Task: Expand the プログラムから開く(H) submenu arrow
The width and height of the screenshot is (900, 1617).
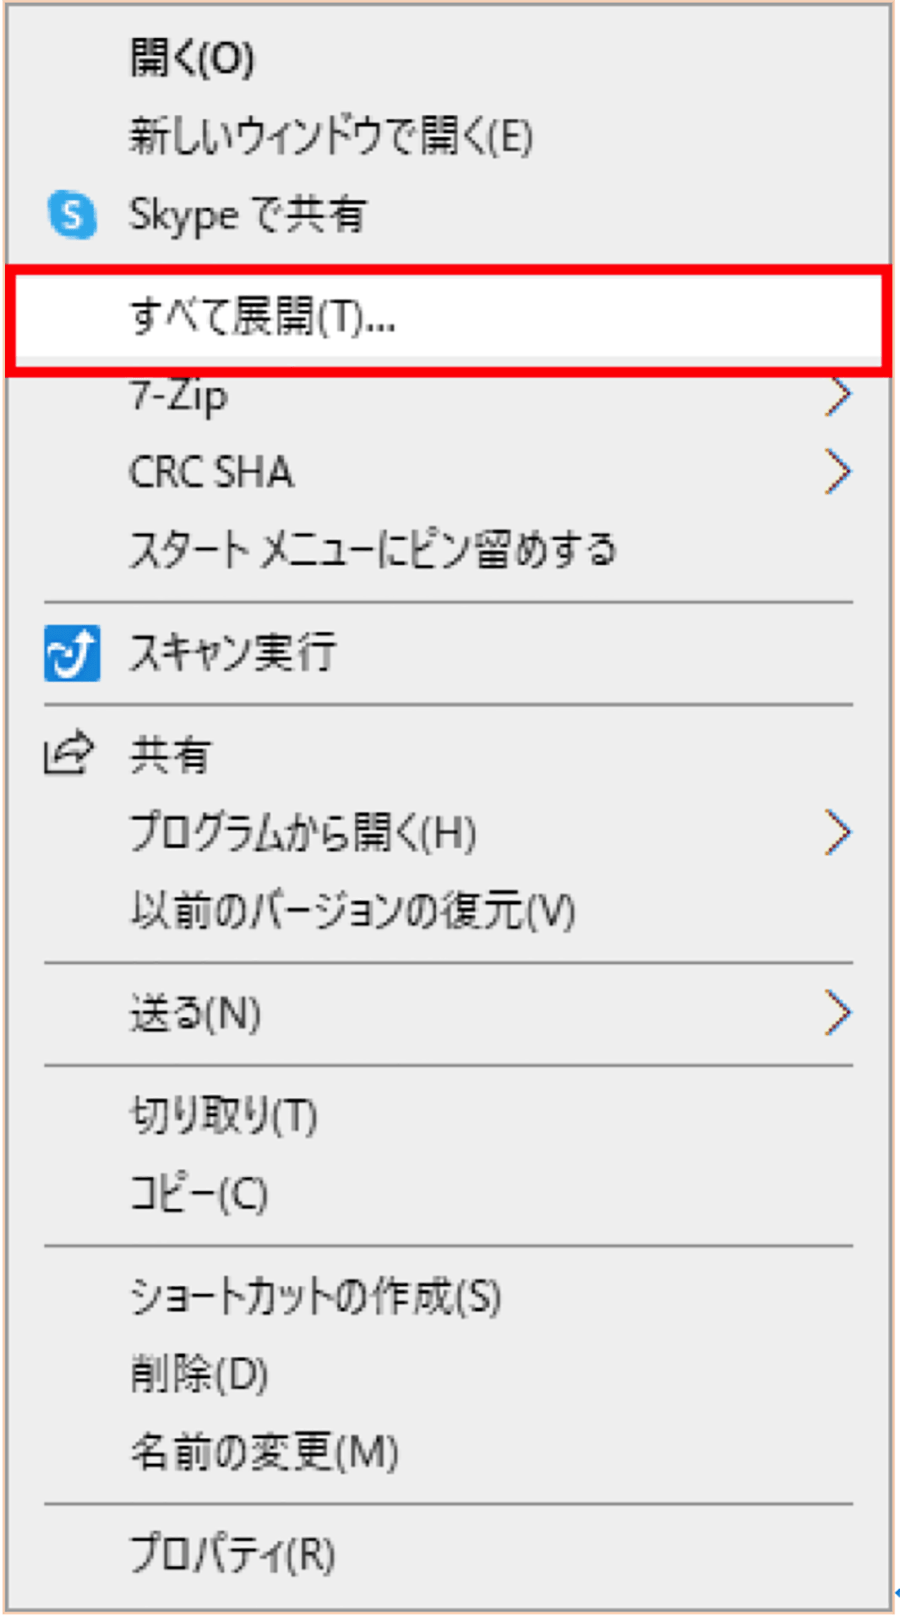Action: (x=838, y=833)
